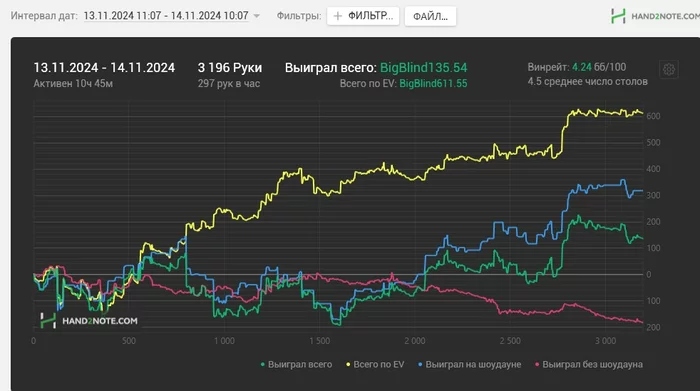
Task: Click the Винрейт 4.24 бб/100 text
Action: pyautogui.click(x=576, y=67)
